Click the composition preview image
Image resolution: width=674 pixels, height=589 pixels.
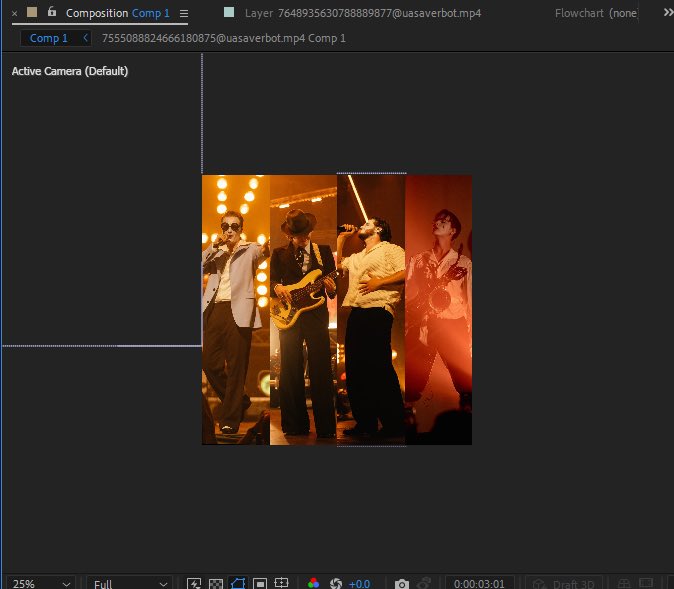337,310
